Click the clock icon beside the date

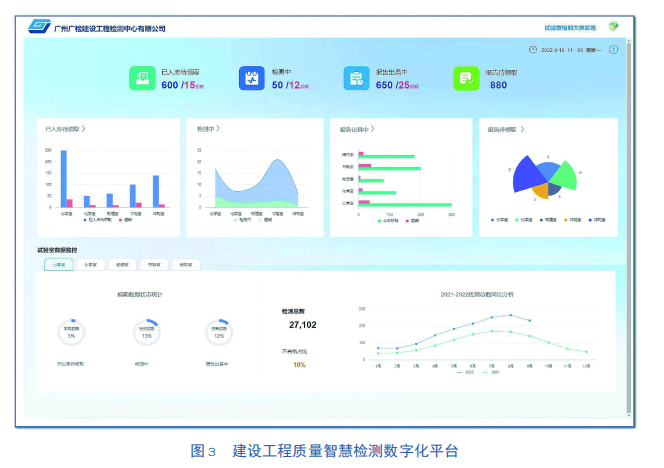pos(532,49)
